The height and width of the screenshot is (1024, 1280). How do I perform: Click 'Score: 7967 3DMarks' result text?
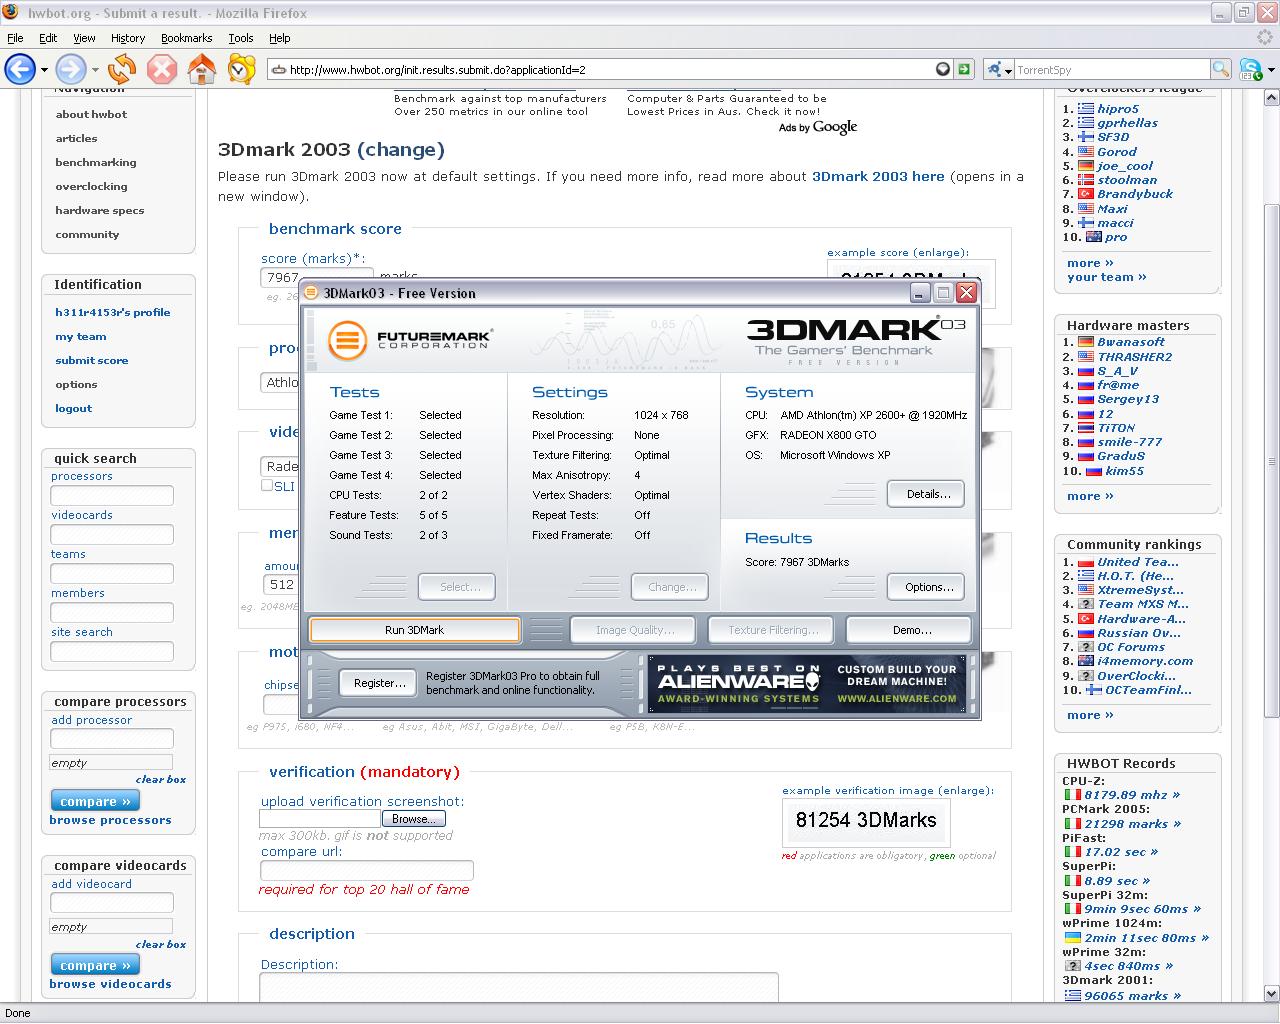[x=797, y=562]
